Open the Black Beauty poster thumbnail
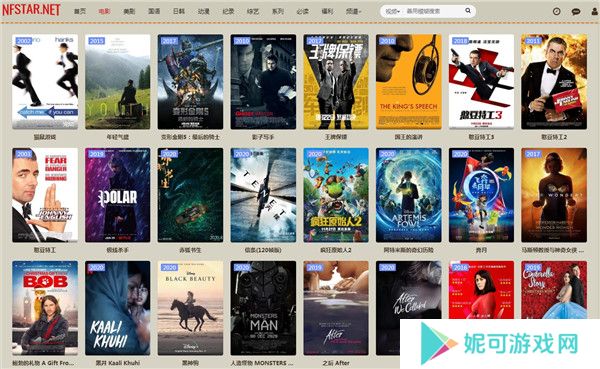This screenshot has width=600, height=369. pyautogui.click(x=190, y=308)
